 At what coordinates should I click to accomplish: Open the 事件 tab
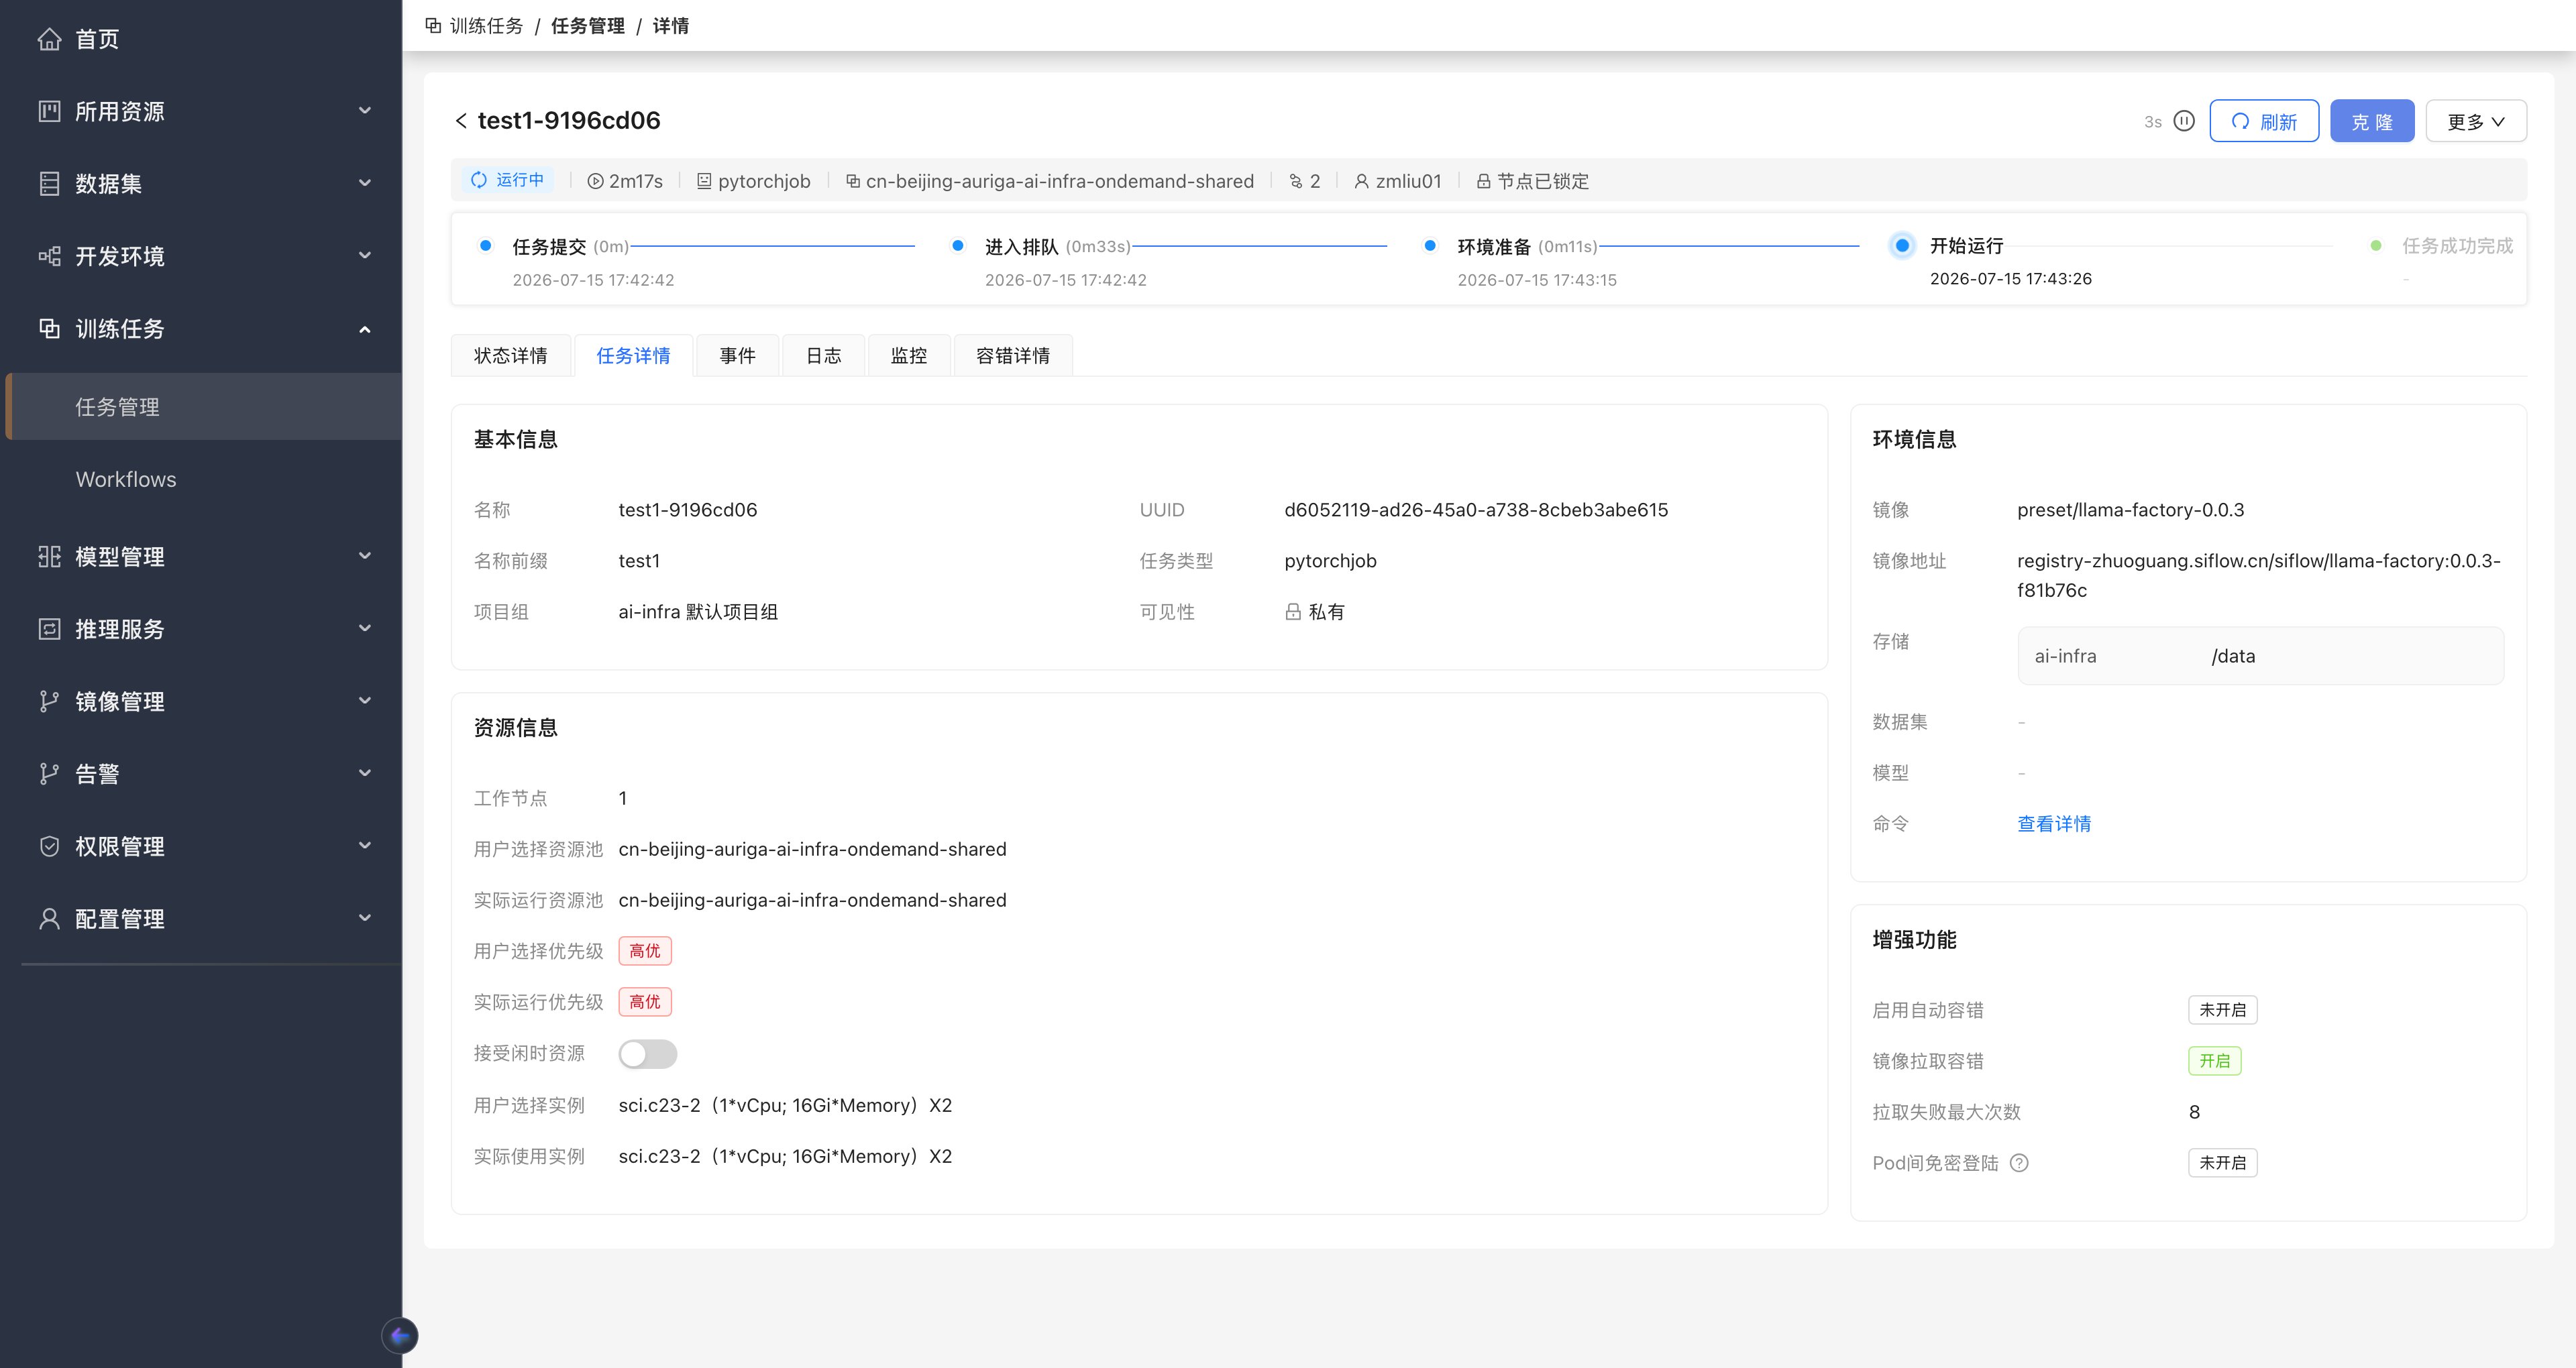pyautogui.click(x=738, y=356)
